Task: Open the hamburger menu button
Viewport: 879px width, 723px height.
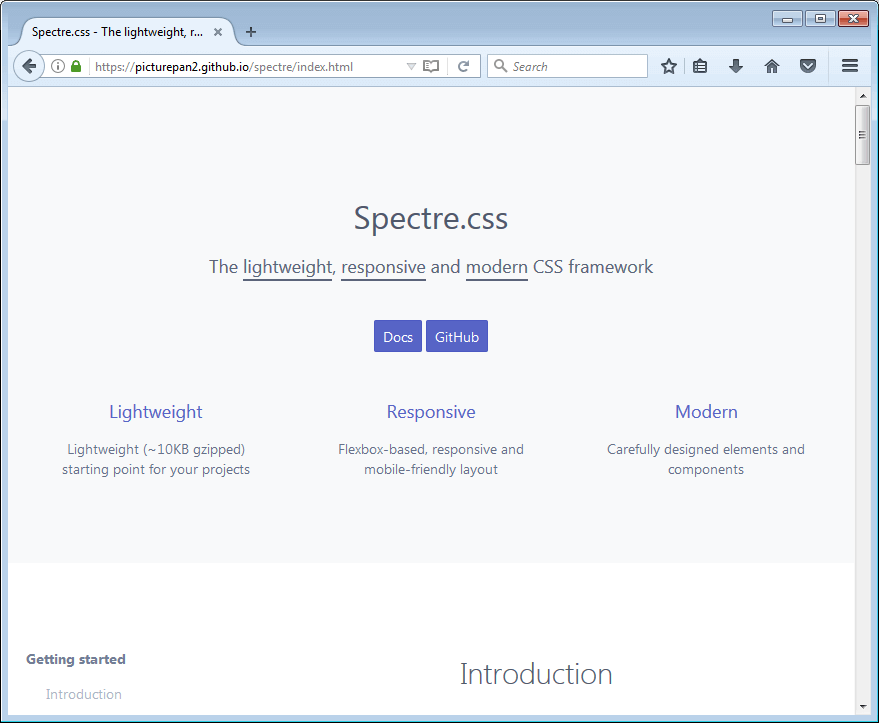Action: (850, 66)
